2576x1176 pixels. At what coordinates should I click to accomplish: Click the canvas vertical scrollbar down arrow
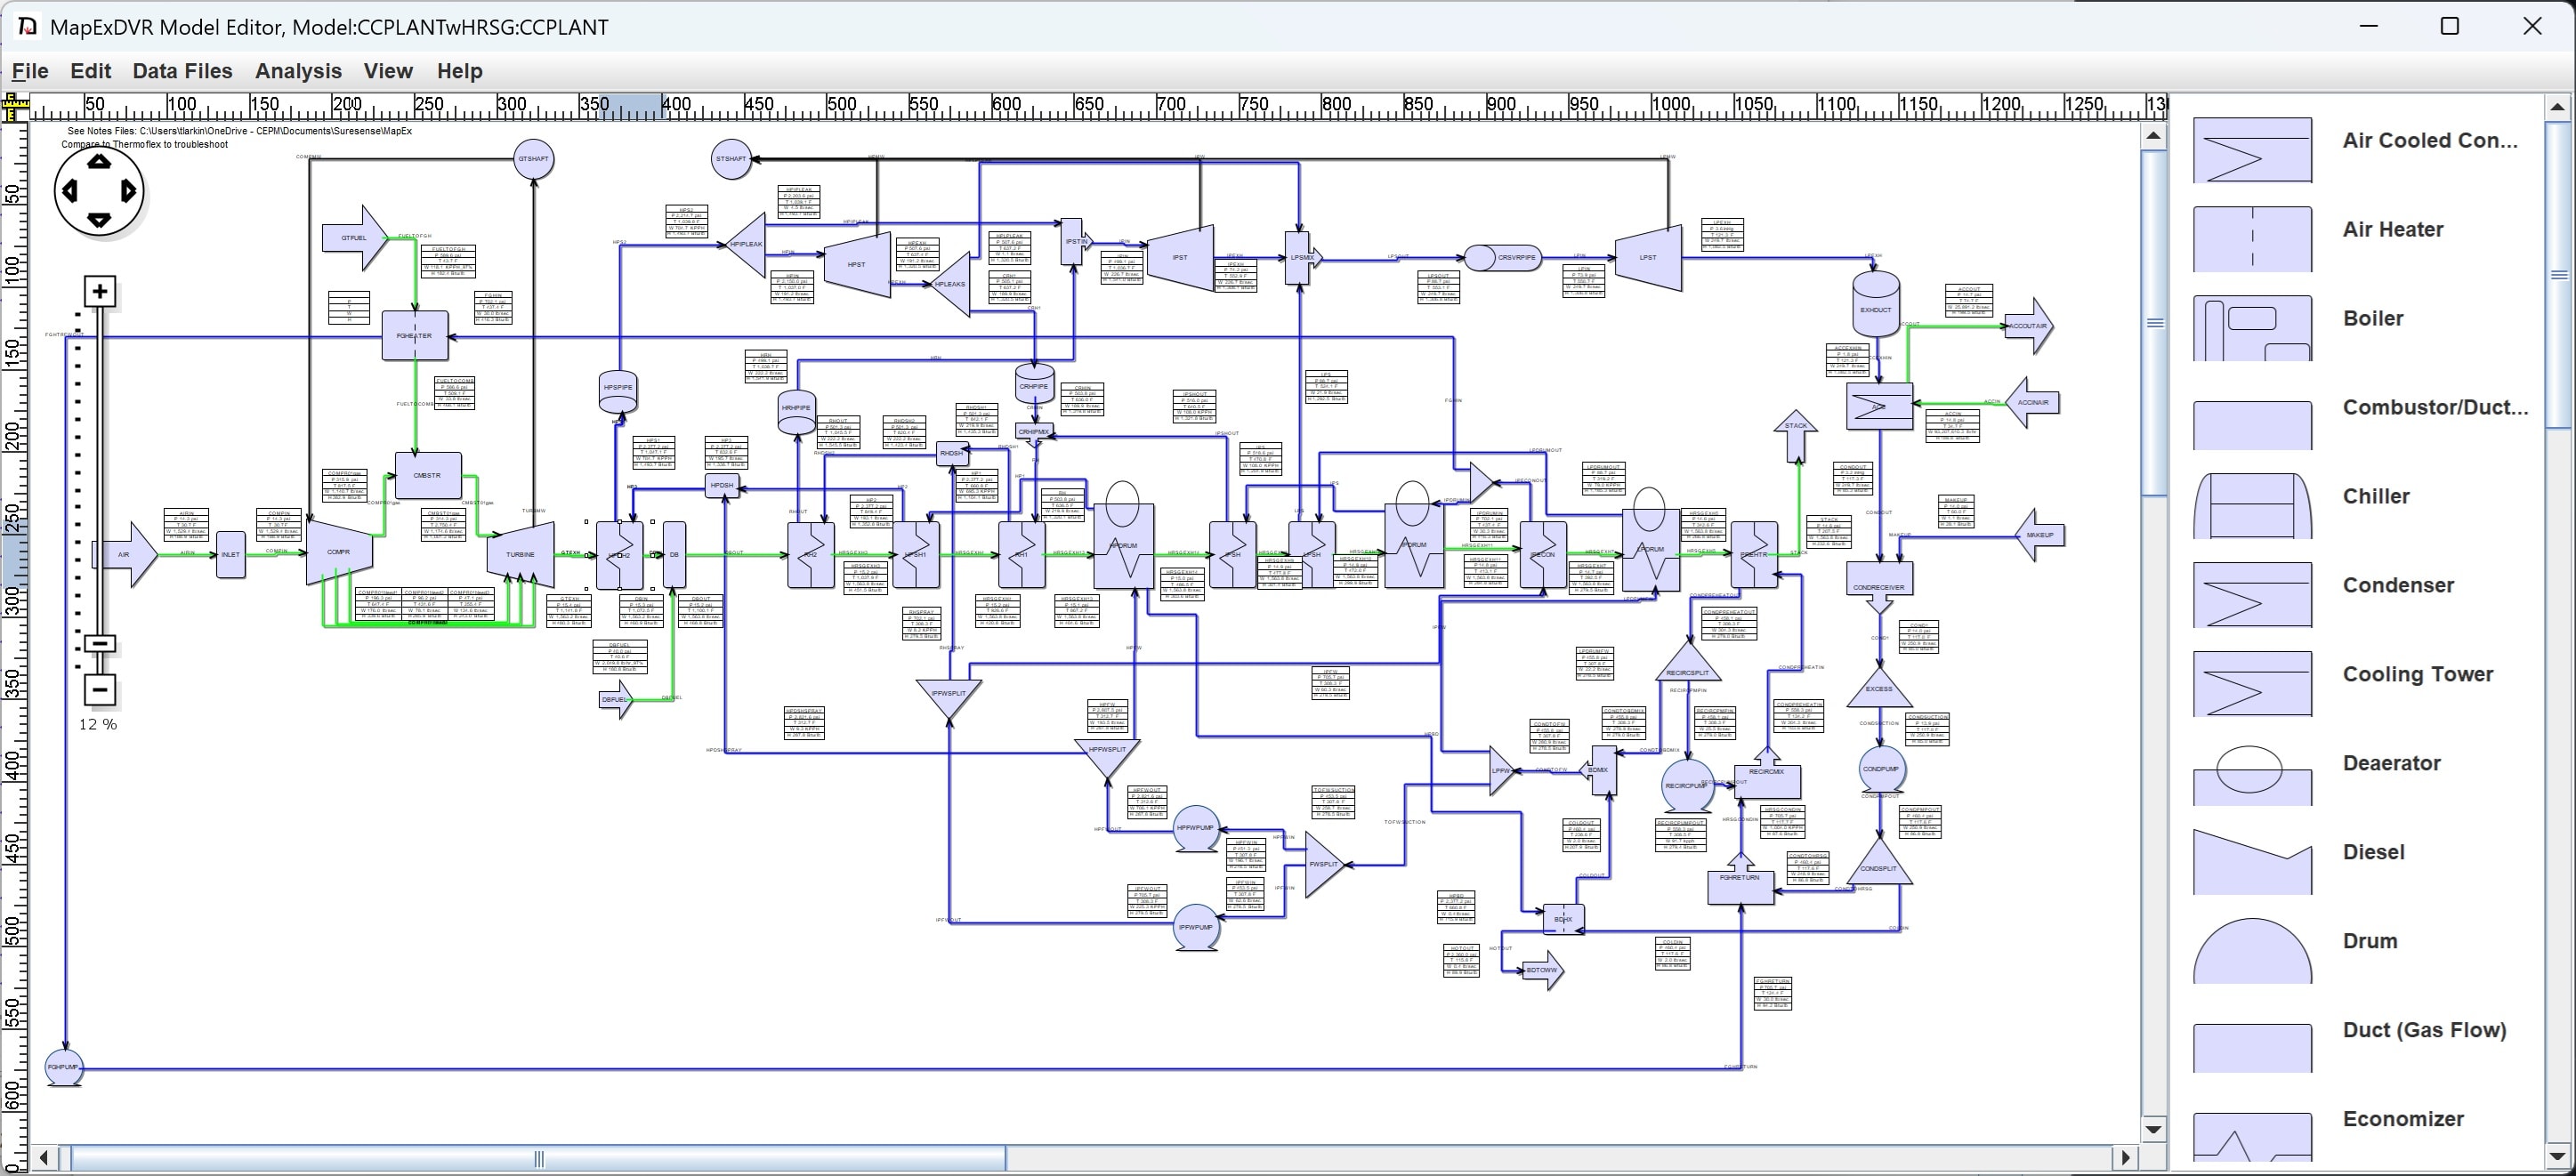click(x=2154, y=1130)
